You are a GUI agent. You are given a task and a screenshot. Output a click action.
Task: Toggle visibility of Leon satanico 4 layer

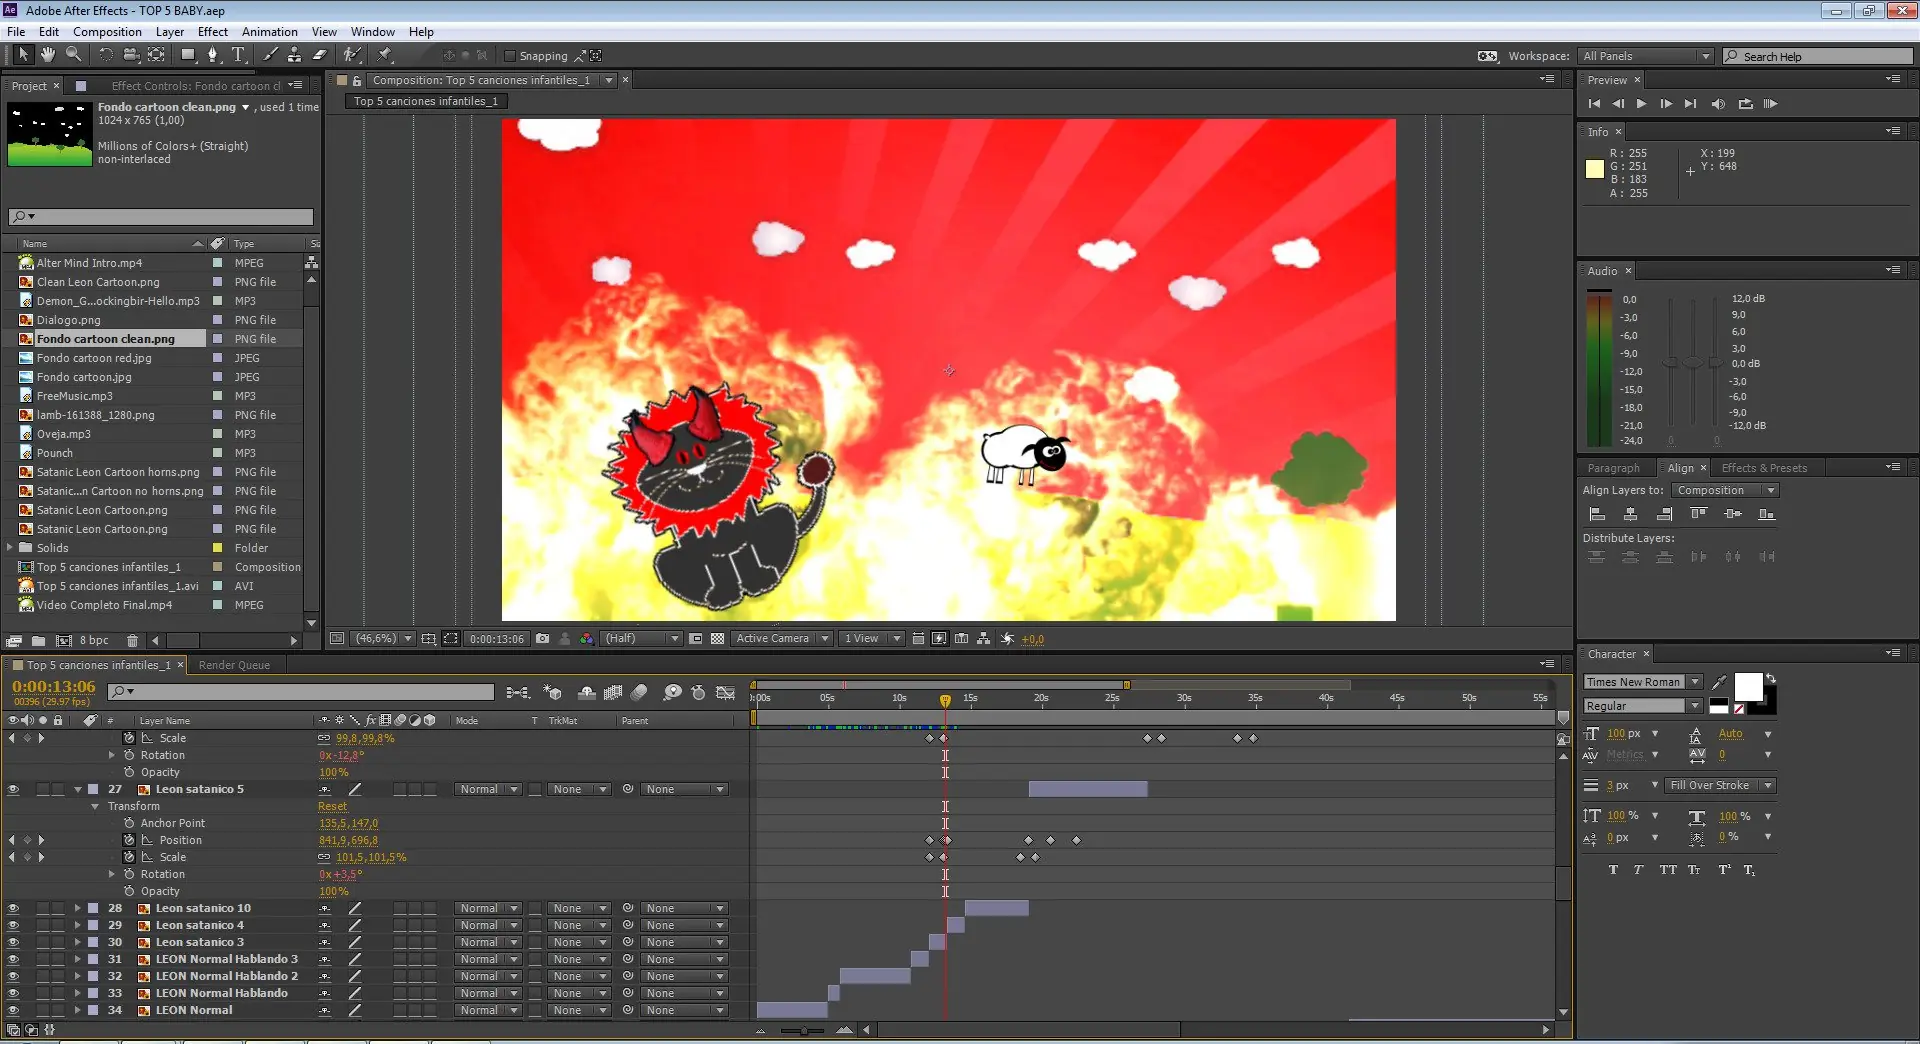[x=13, y=925]
